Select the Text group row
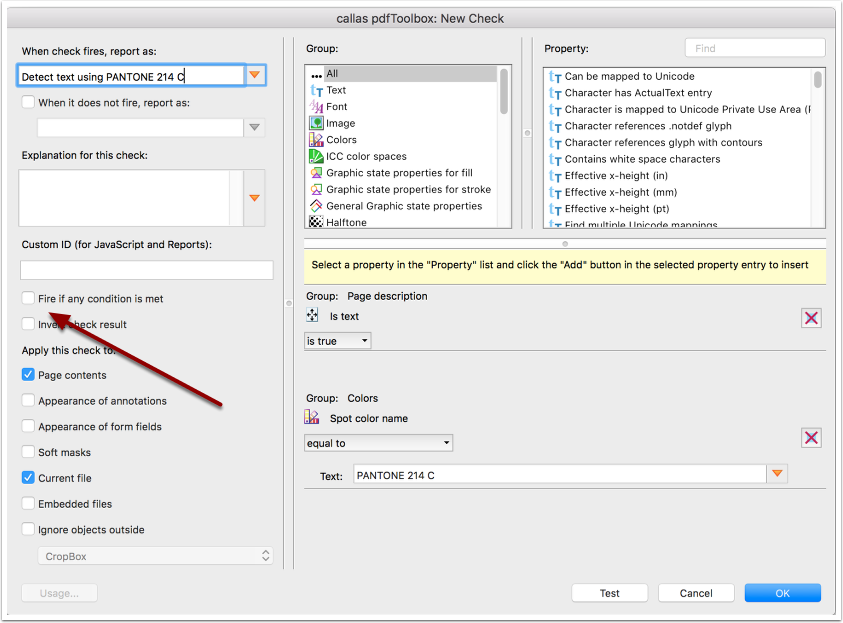The image size is (843, 623). pyautogui.click(x=401, y=90)
